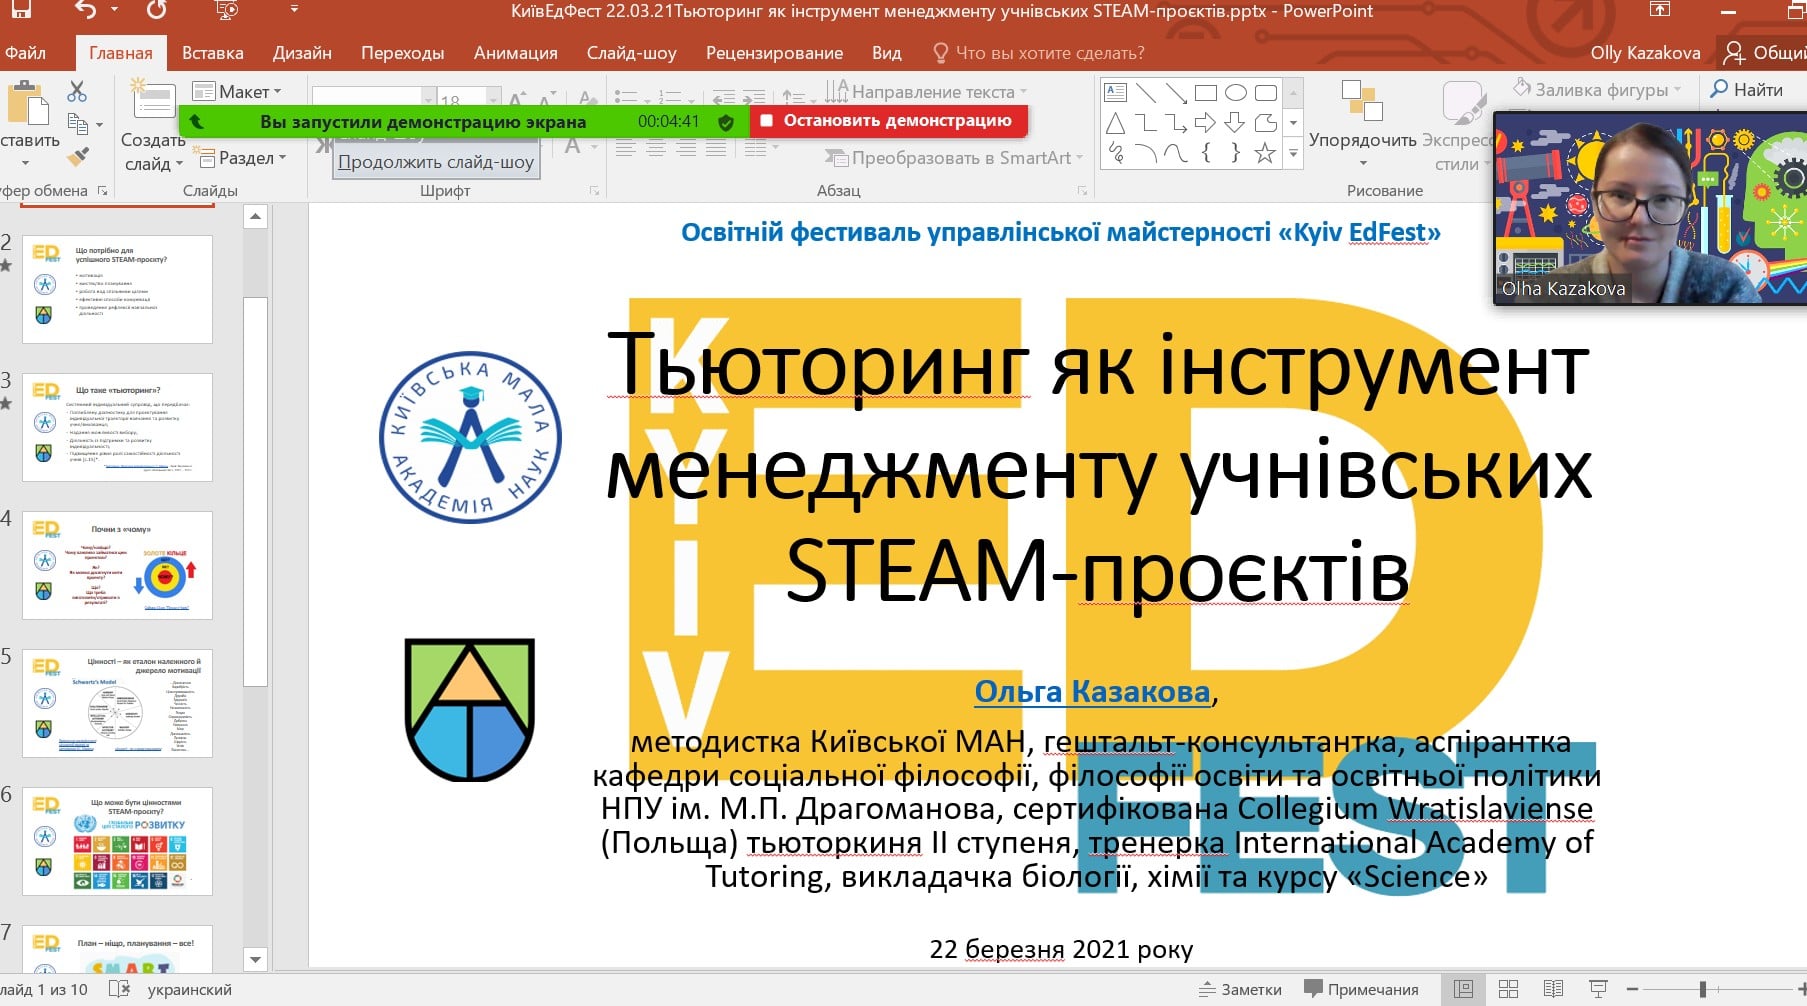Open the Файл tab
Viewport: 1807px width, 1006px height.
(25, 52)
